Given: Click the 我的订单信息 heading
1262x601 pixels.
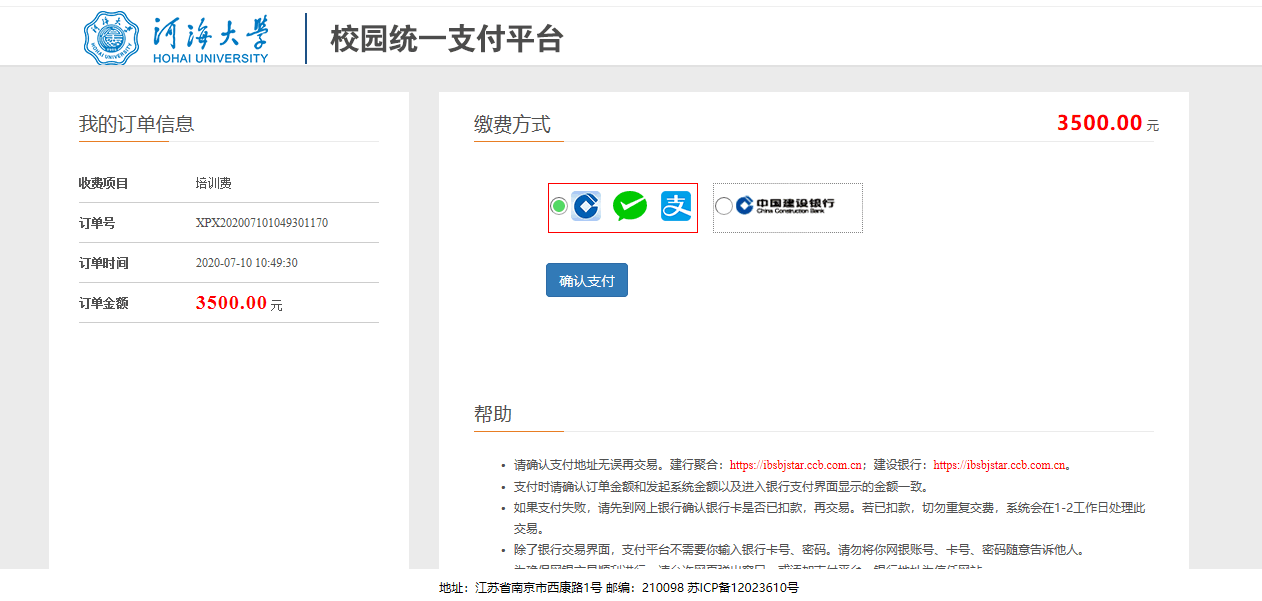Looking at the screenshot, I should 136,124.
